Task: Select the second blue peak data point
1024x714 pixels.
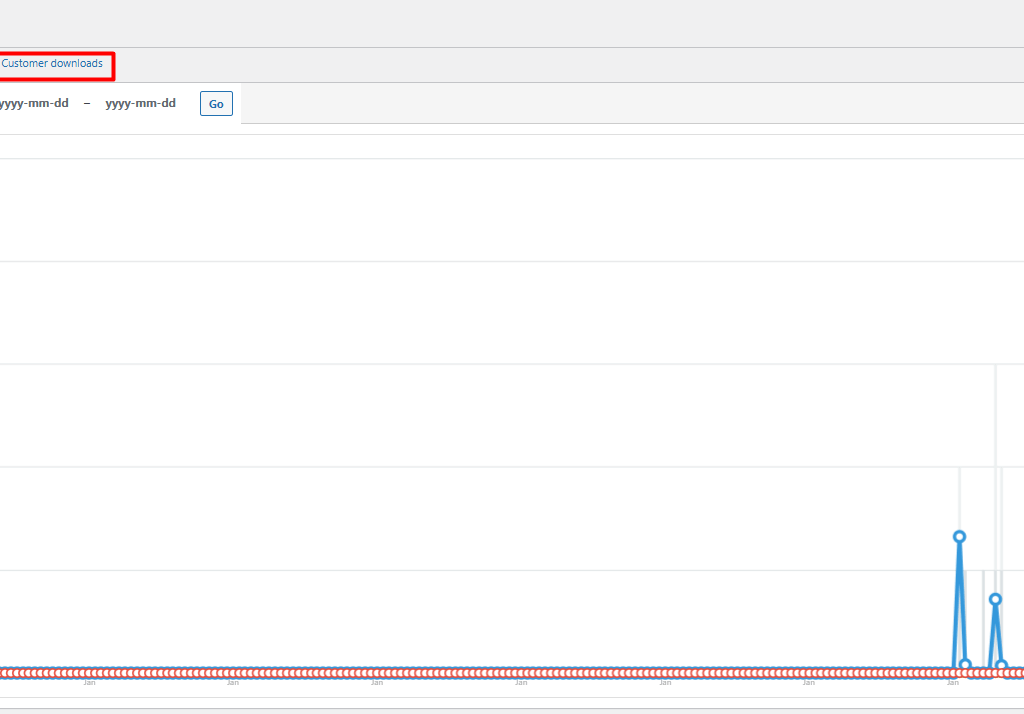Action: point(995,599)
